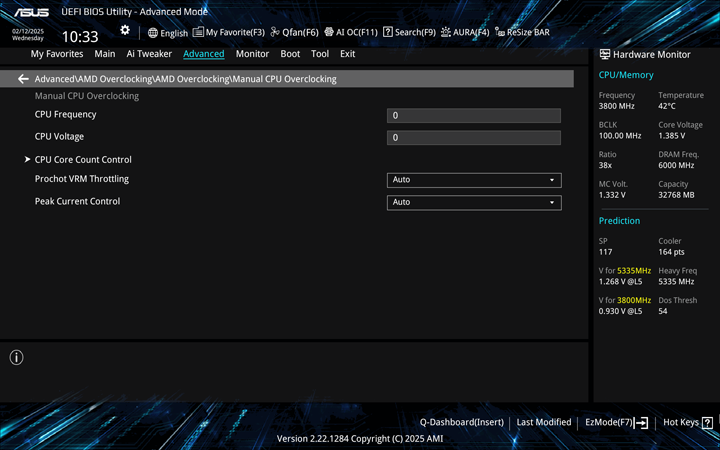
Task: Open the English language selector
Action: tap(167, 33)
